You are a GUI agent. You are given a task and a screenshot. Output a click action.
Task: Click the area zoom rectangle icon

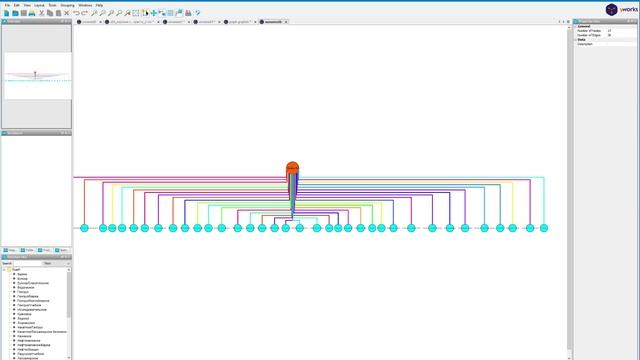click(136, 13)
